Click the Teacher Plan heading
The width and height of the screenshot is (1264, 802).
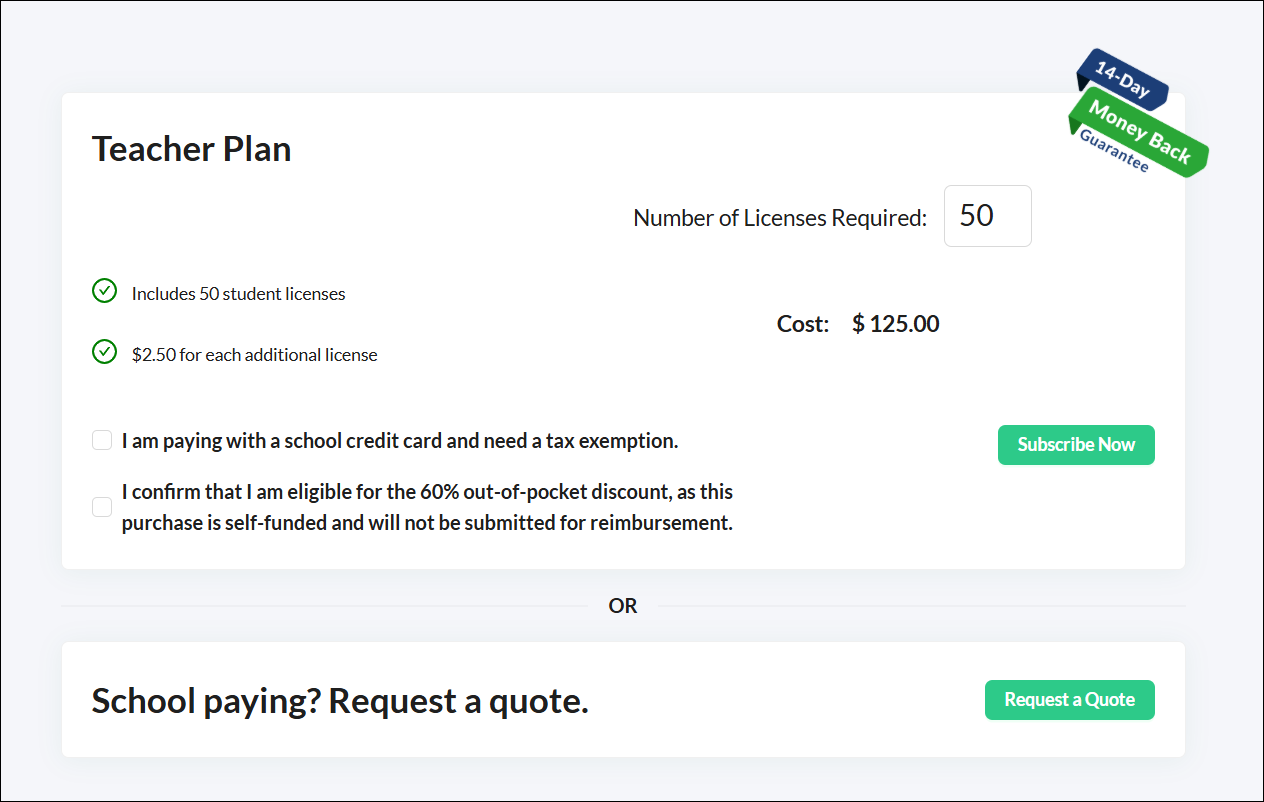(192, 149)
